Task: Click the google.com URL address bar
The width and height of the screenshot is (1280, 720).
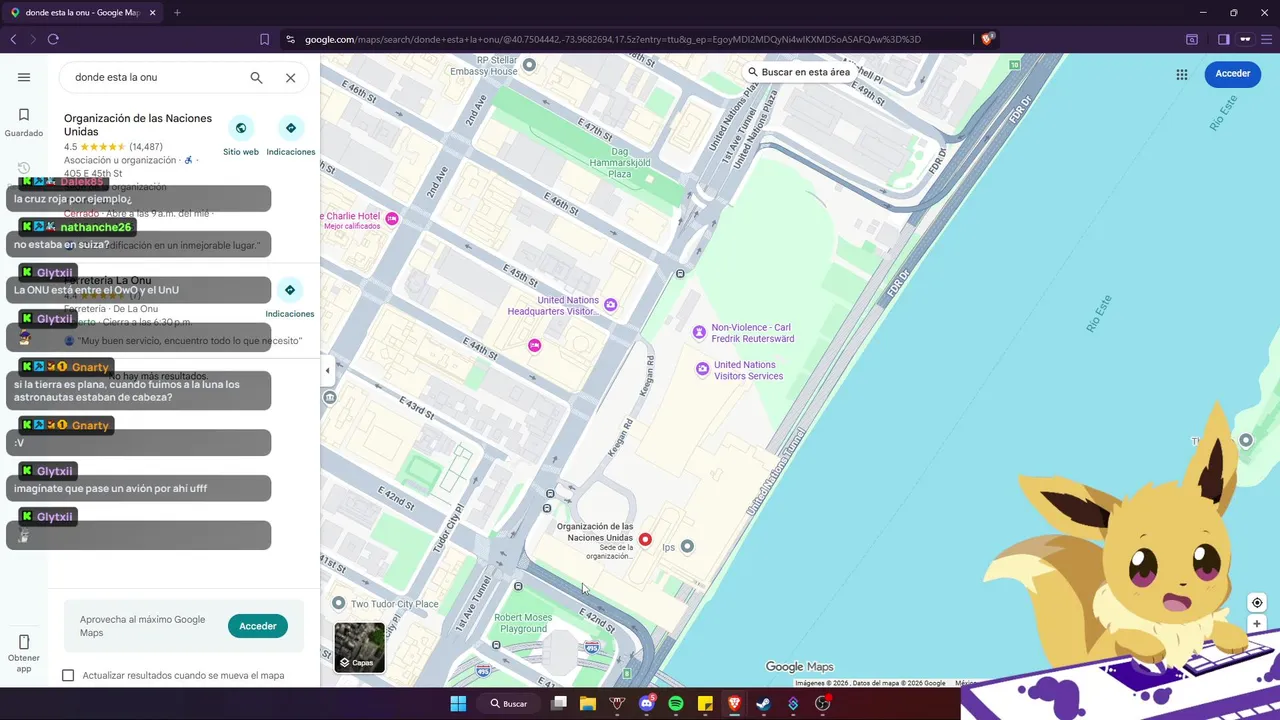Action: coord(612,39)
